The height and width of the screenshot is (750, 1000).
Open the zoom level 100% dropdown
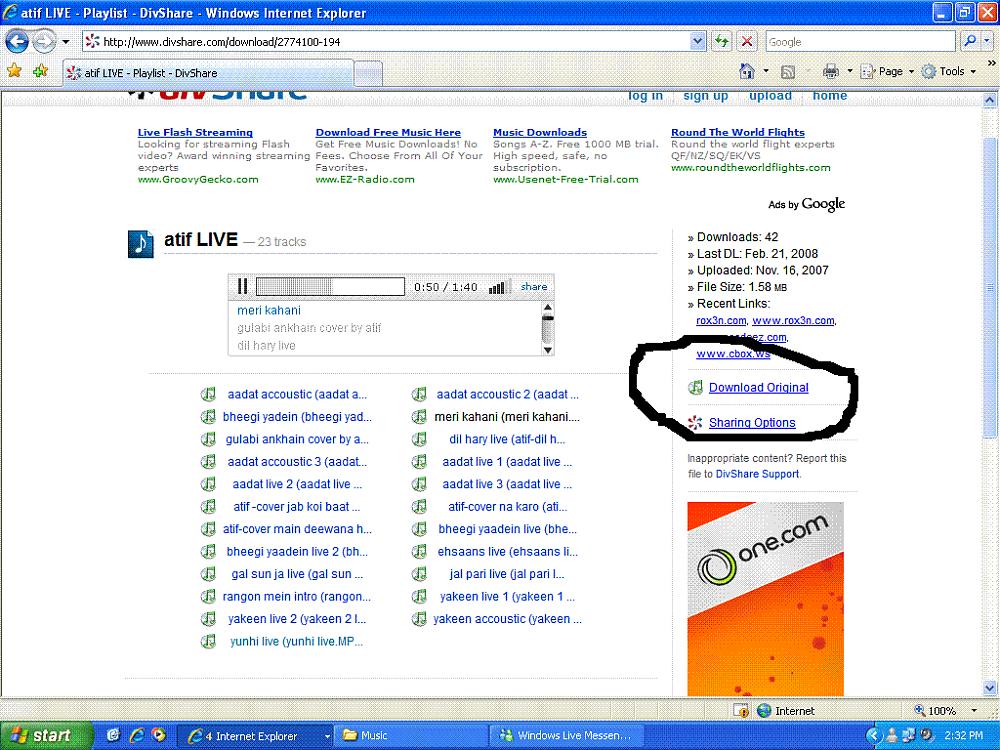coord(973,710)
